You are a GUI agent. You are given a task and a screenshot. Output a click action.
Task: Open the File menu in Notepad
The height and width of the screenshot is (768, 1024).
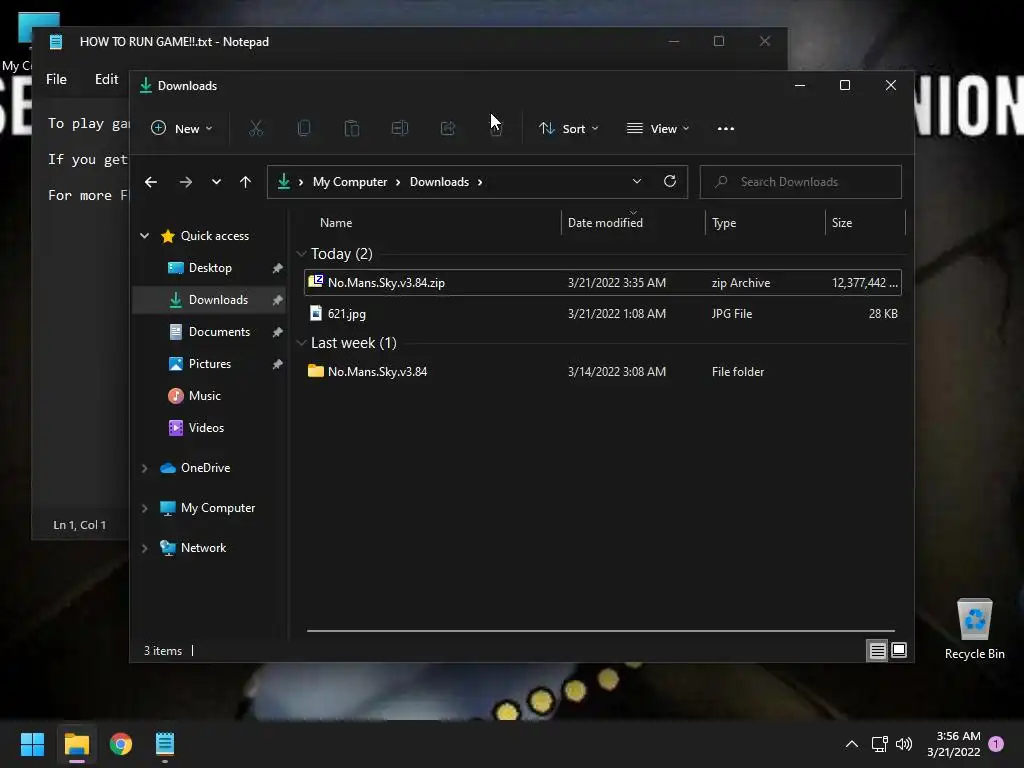click(56, 79)
